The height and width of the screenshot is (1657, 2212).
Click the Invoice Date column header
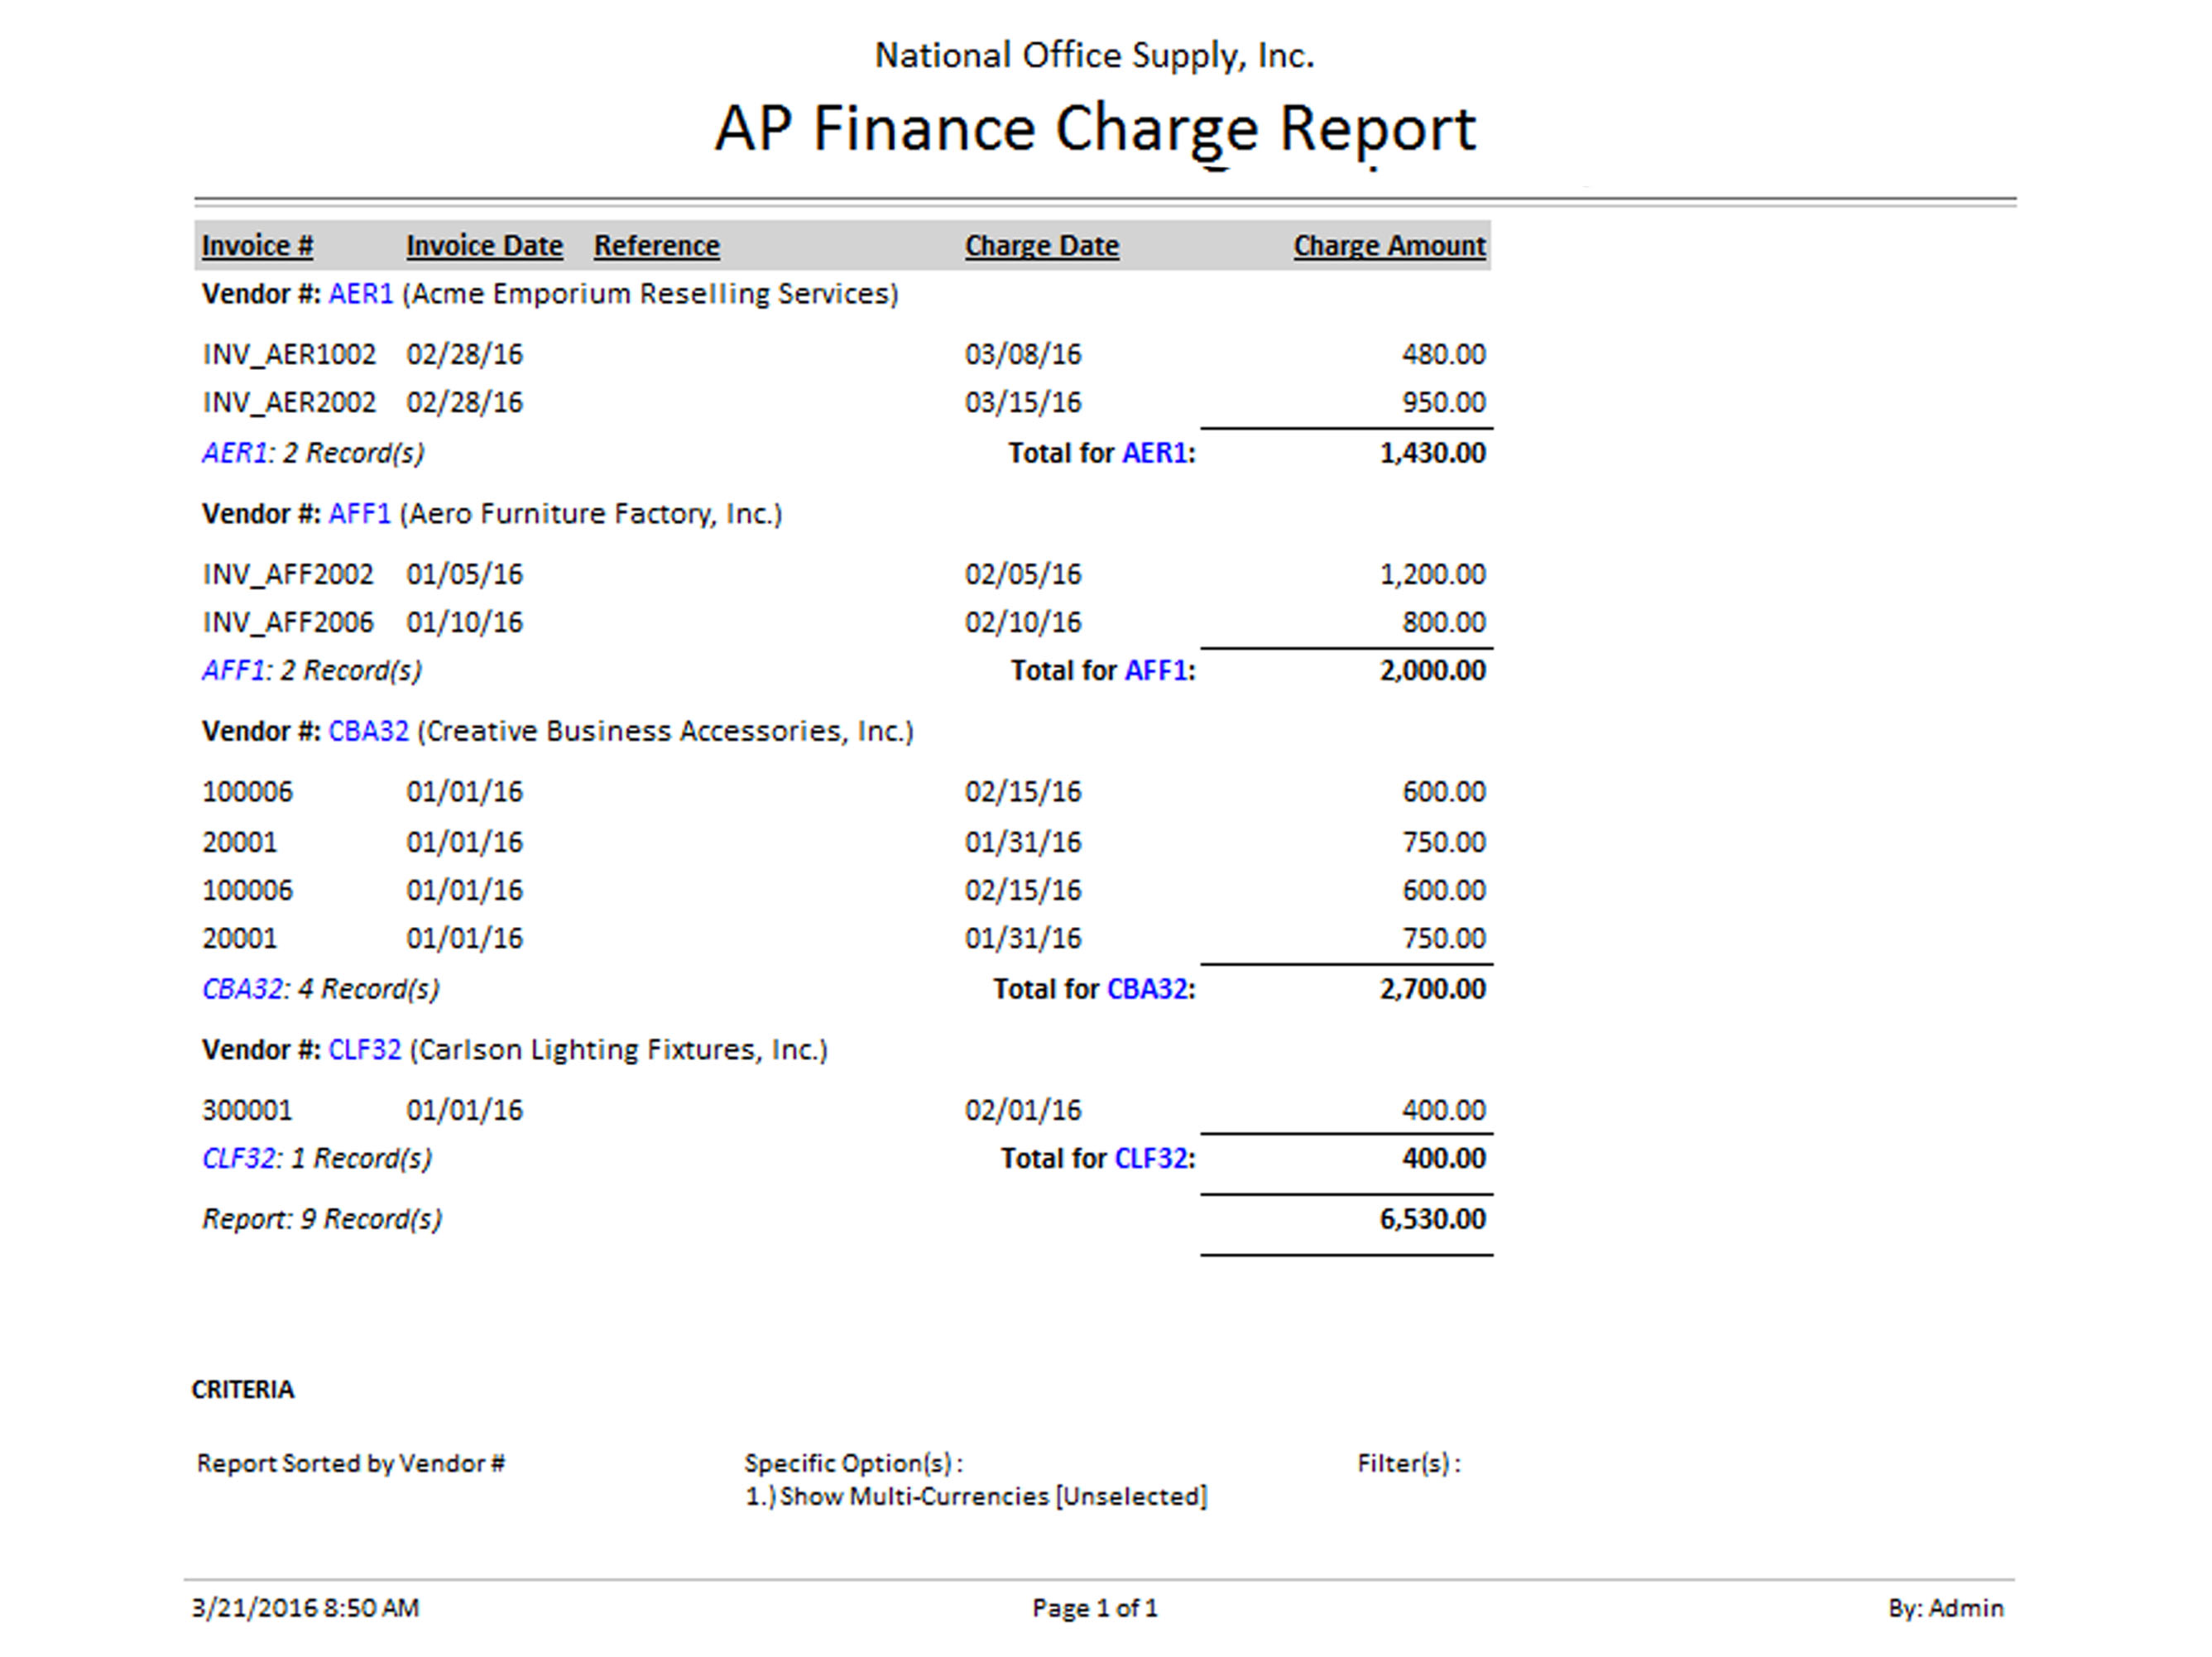[484, 246]
